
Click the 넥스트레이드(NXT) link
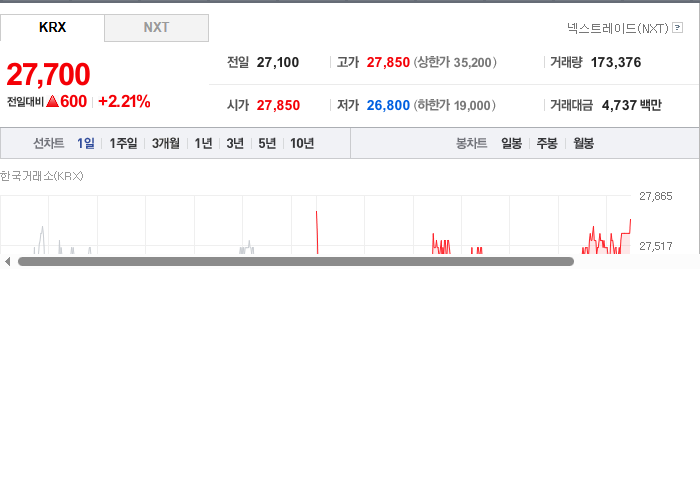618,29
